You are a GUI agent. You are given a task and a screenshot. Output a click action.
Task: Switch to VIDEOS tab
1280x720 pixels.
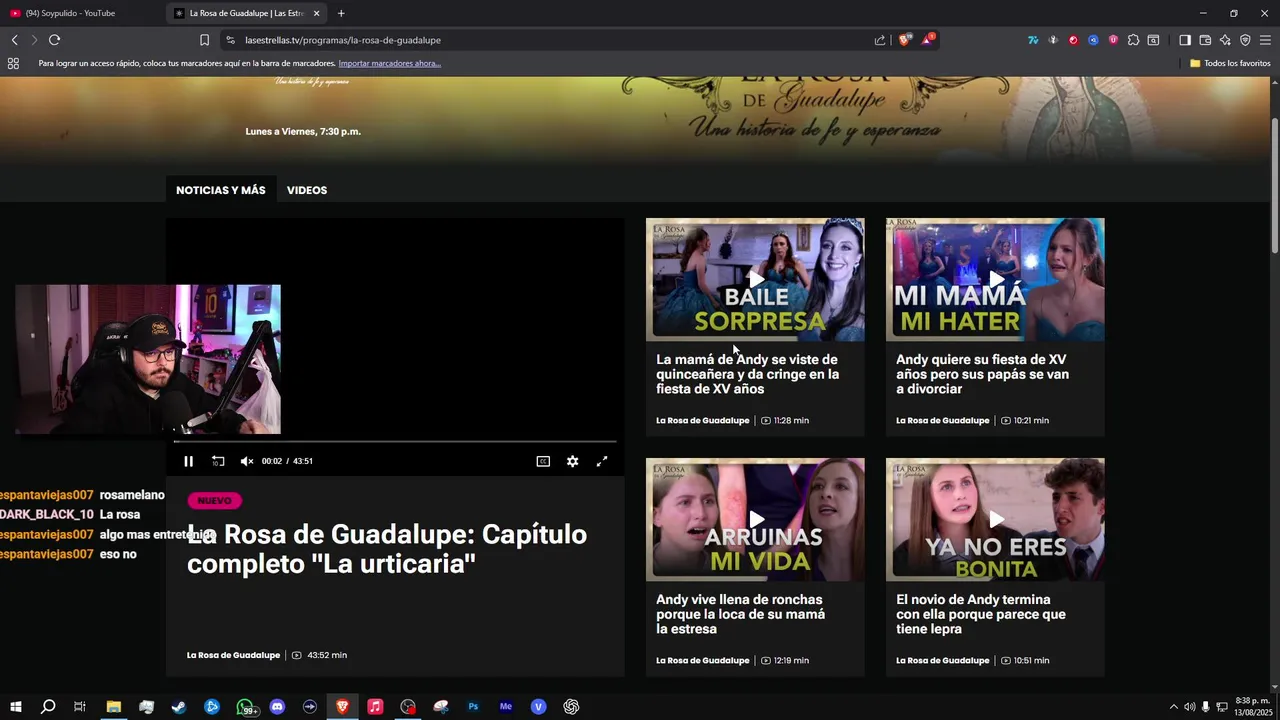307,190
